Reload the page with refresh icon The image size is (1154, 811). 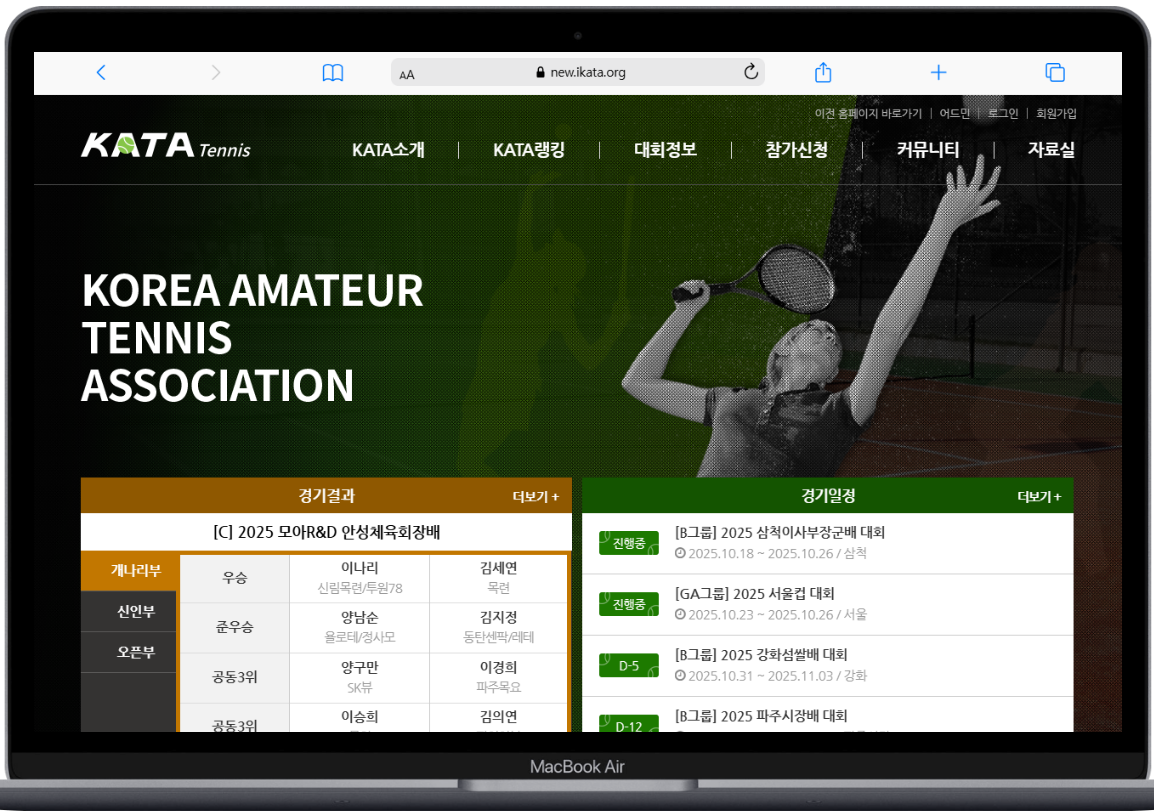coord(751,72)
